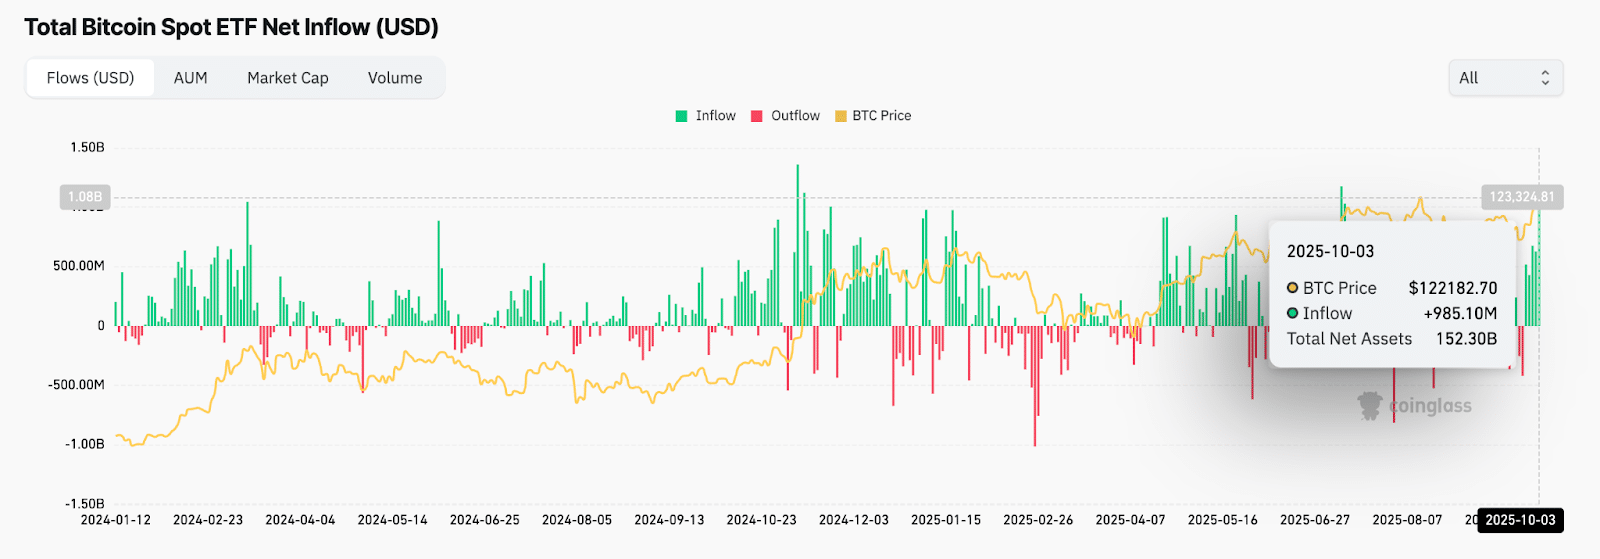Click the green Inflow dot in tooltip
This screenshot has height=559, width=1600.
click(x=1292, y=313)
